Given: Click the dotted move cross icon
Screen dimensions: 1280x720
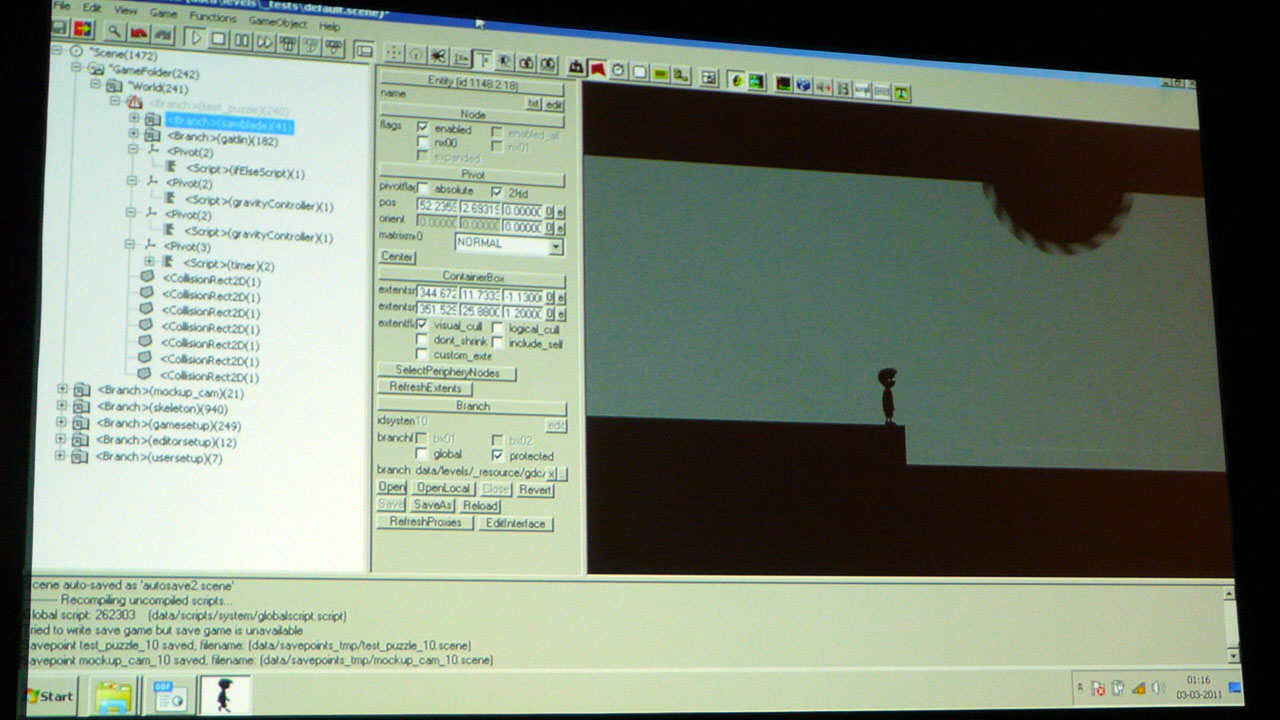Looking at the screenshot, I should (395, 53).
